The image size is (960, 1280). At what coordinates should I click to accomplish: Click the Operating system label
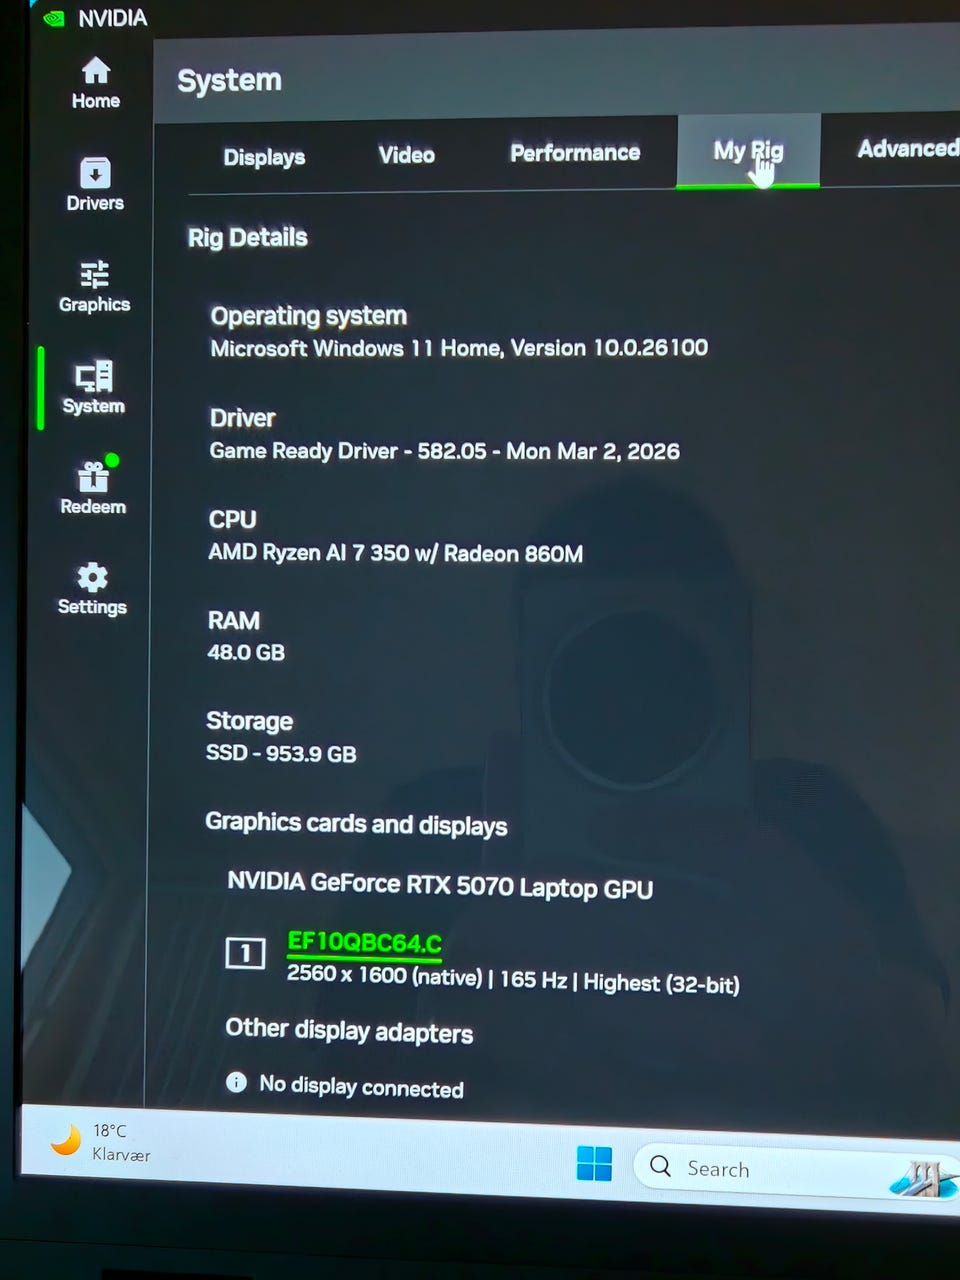point(308,316)
